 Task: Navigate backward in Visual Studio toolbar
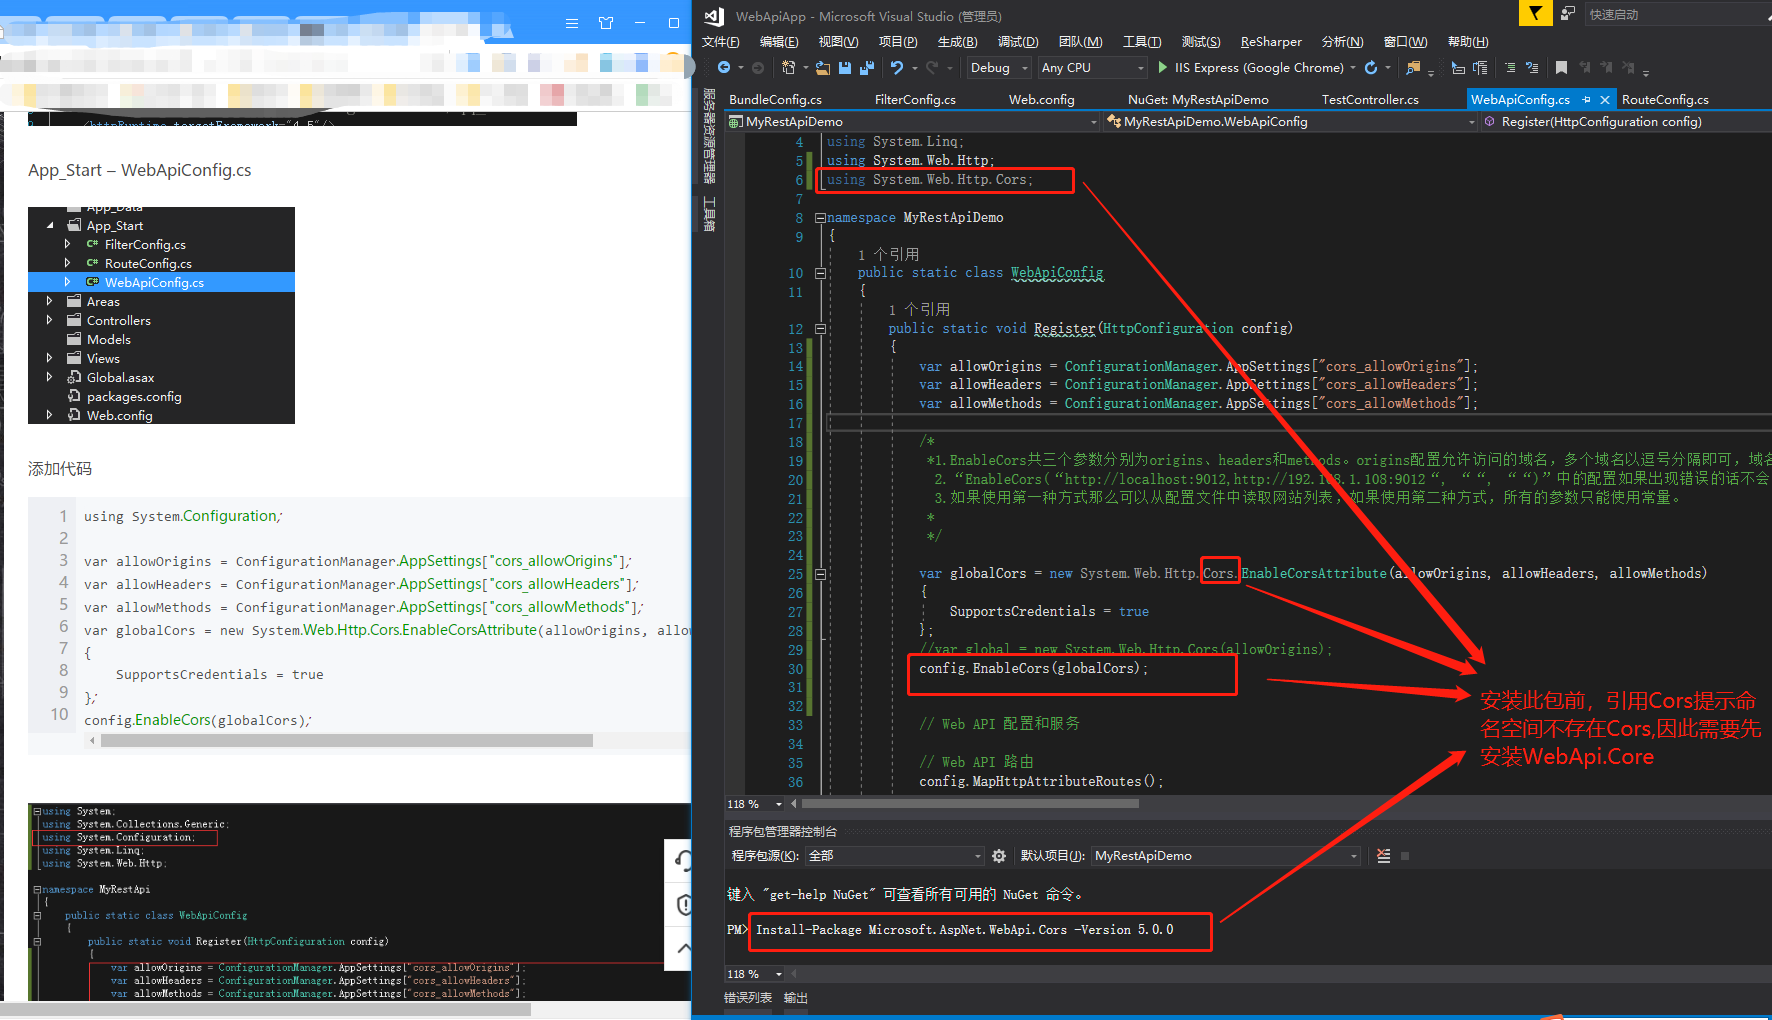724,68
